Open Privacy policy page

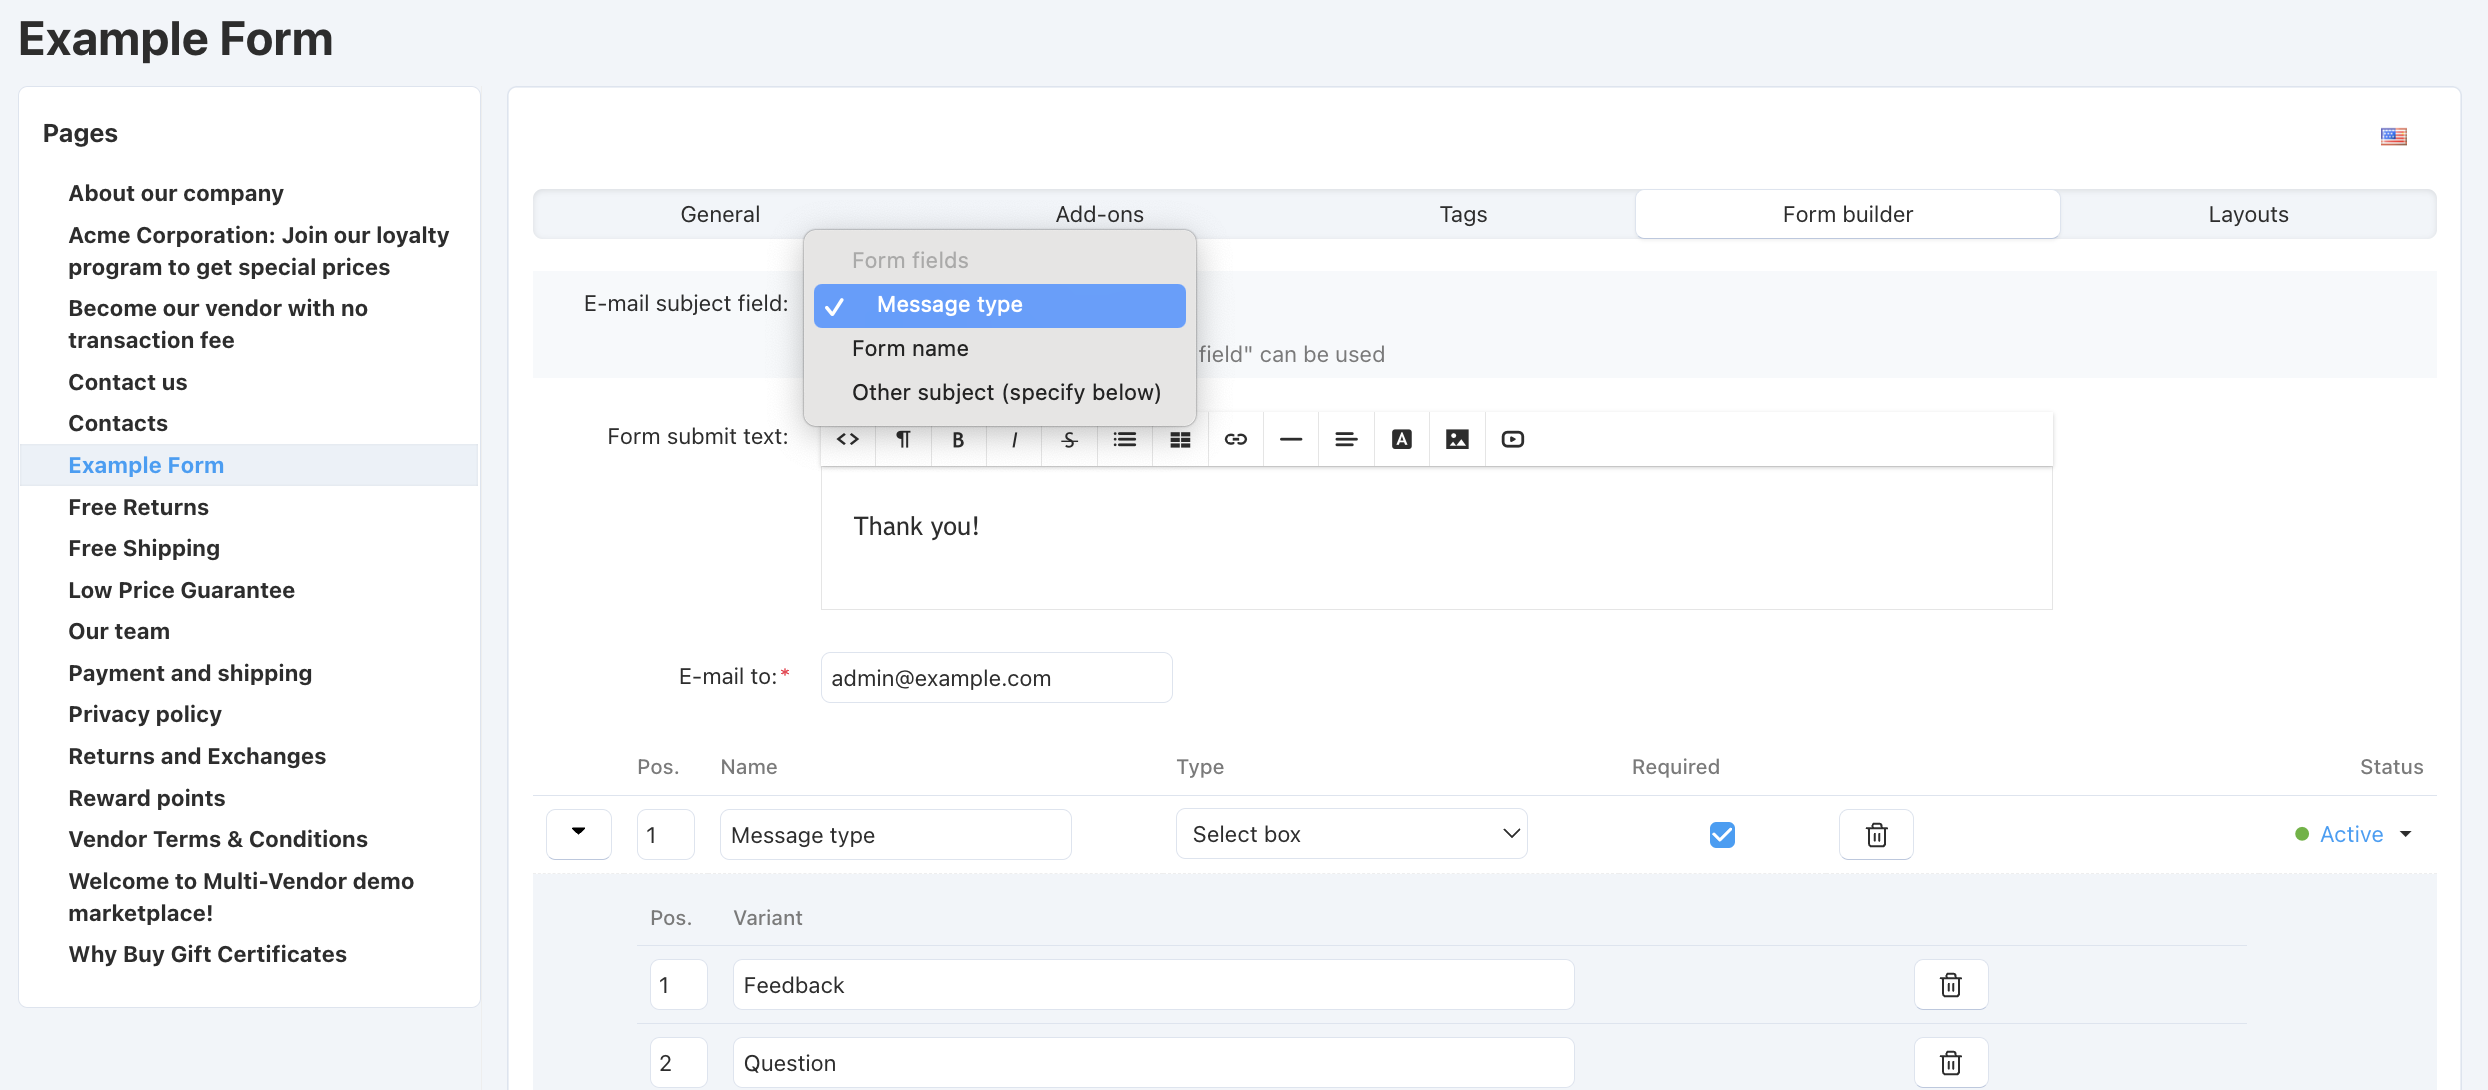pos(145,714)
